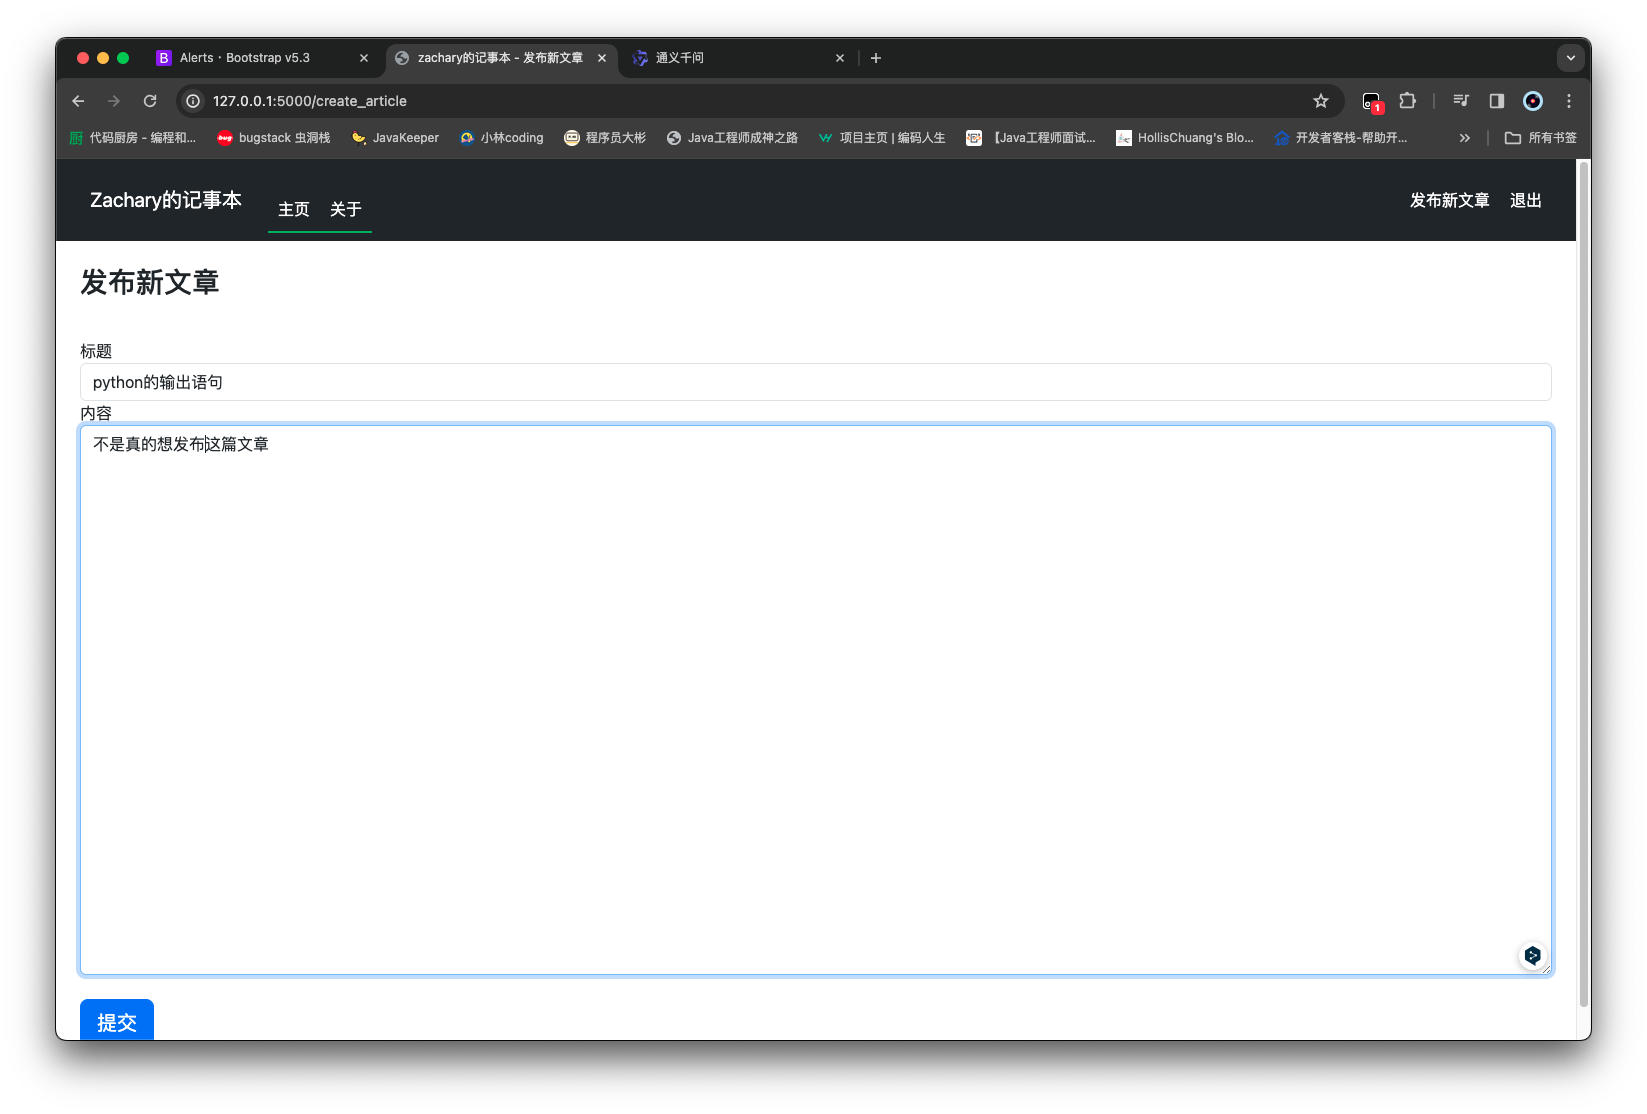Open the 开发者客栈-帮助开 bookmark
This screenshot has height=1114, width=1647.
[x=1341, y=138]
